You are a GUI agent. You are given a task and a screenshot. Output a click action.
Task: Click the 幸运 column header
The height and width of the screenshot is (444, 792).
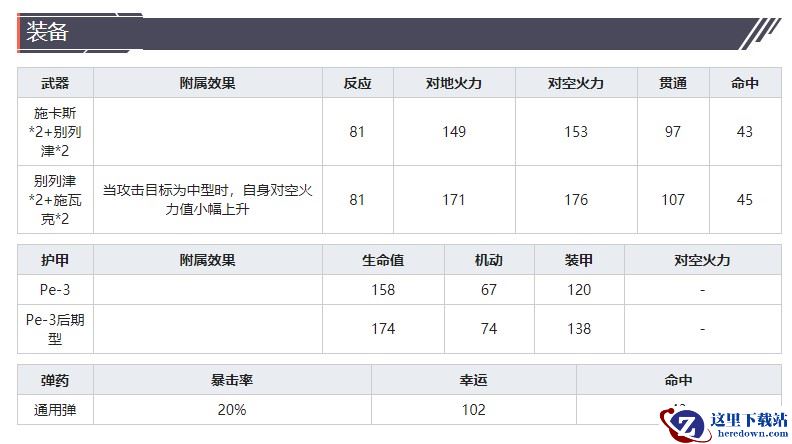click(473, 380)
